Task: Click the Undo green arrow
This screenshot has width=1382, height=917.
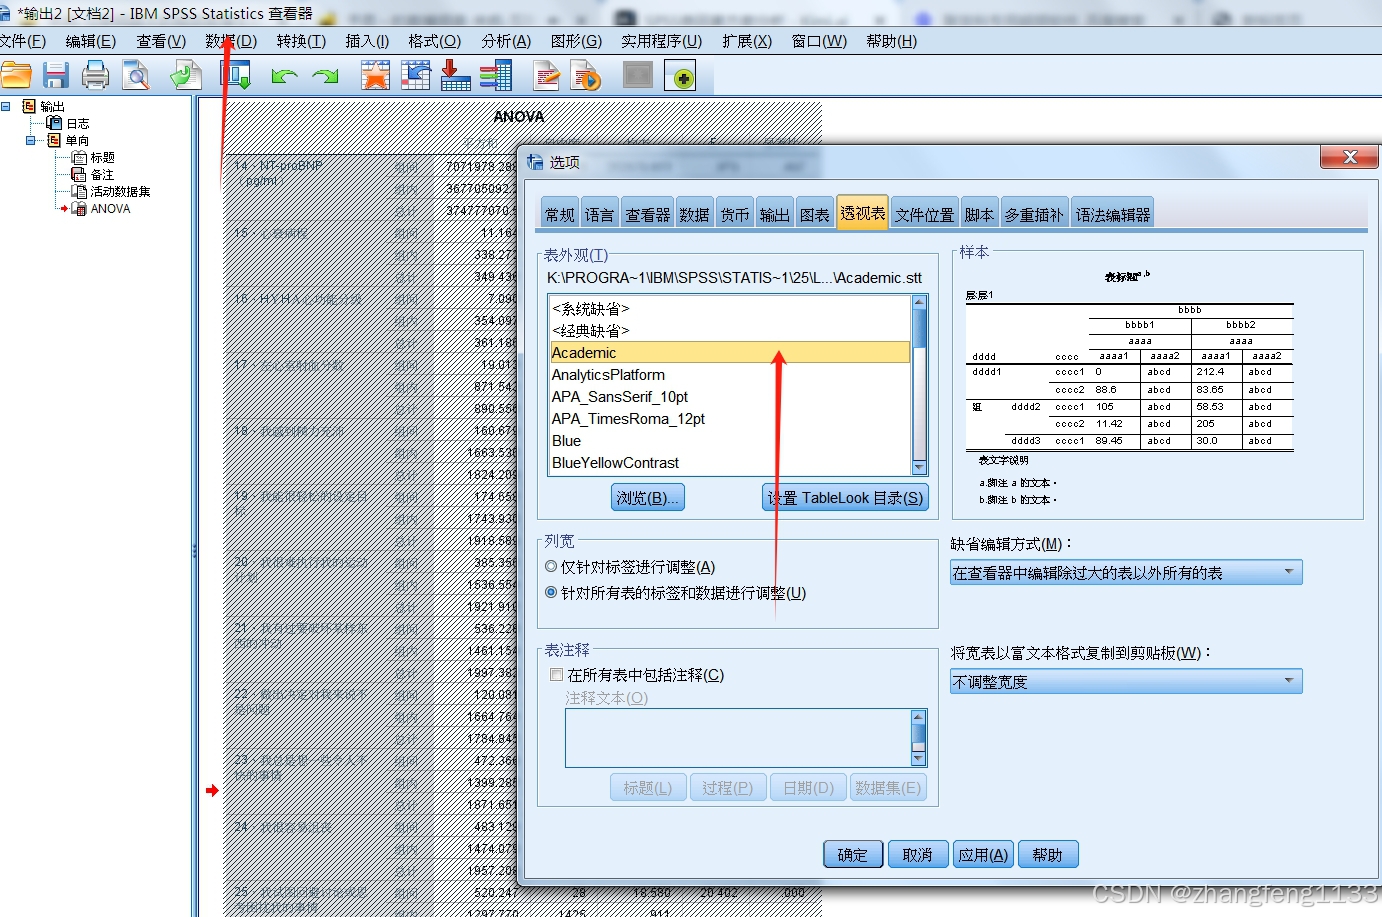Action: [284, 76]
